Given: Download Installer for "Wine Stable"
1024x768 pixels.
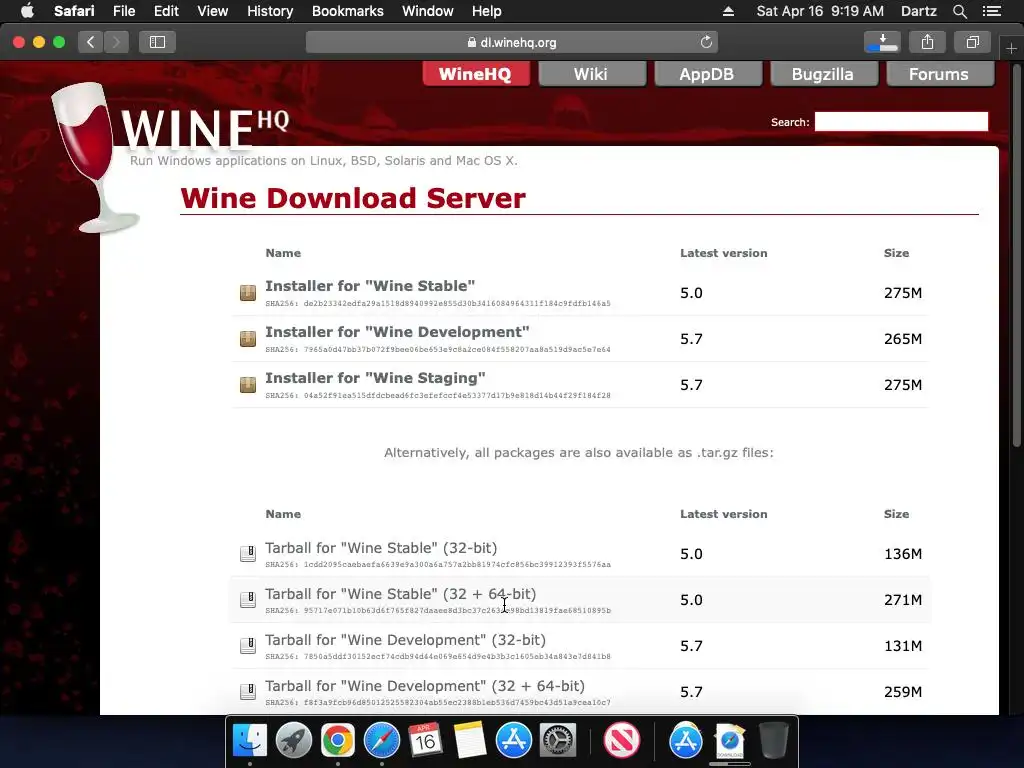Looking at the screenshot, I should click(370, 286).
